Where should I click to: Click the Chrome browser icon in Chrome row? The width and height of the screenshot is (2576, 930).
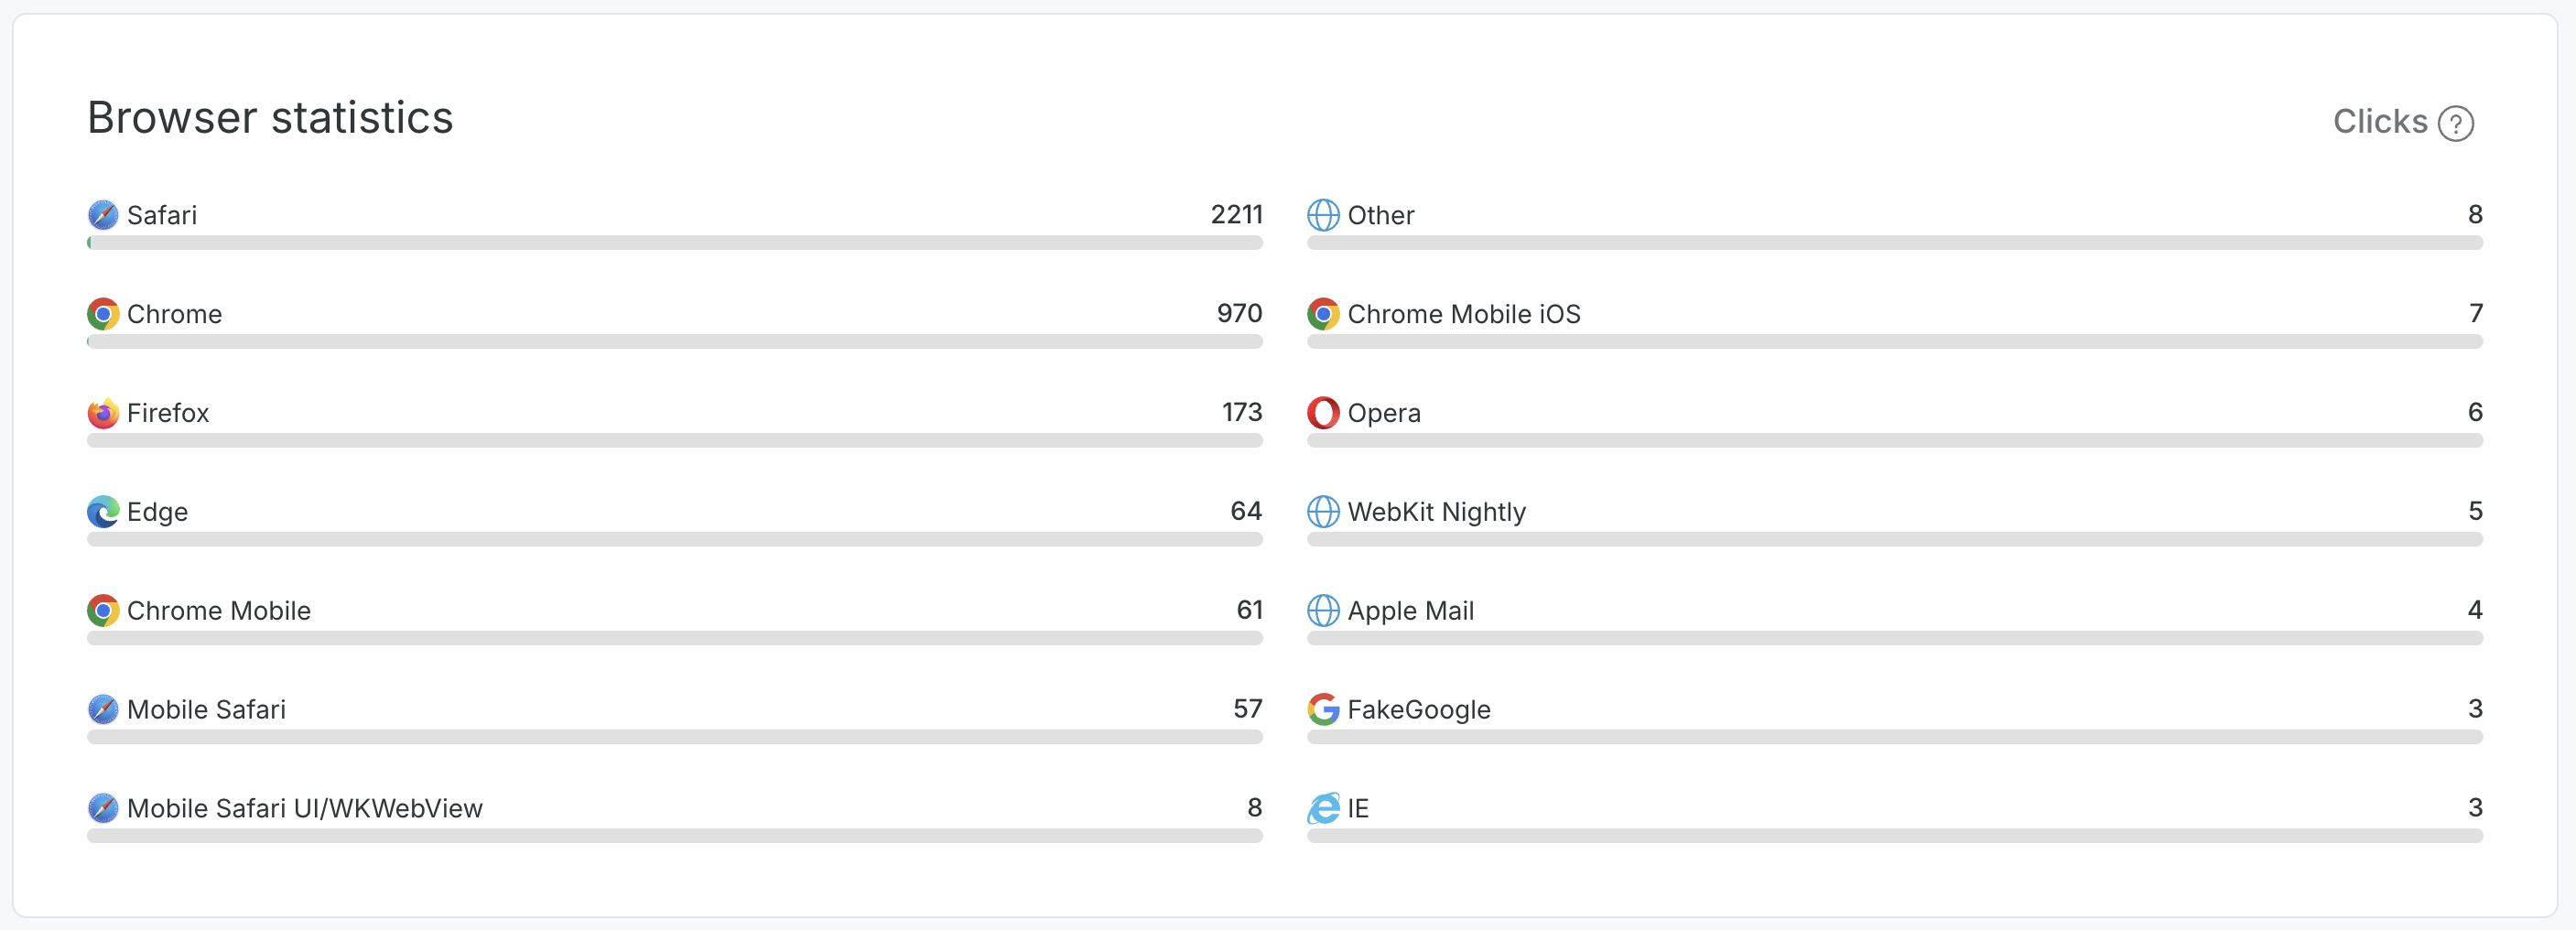pyautogui.click(x=103, y=314)
